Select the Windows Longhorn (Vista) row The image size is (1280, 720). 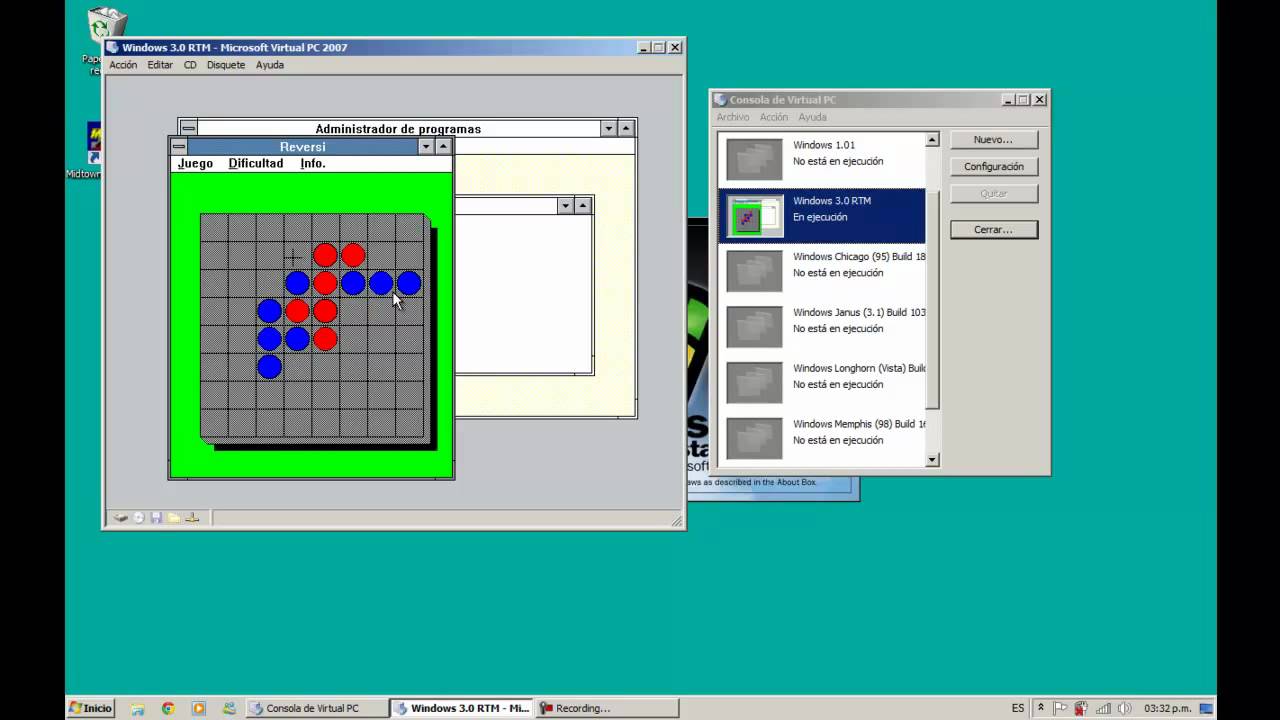coord(822,384)
